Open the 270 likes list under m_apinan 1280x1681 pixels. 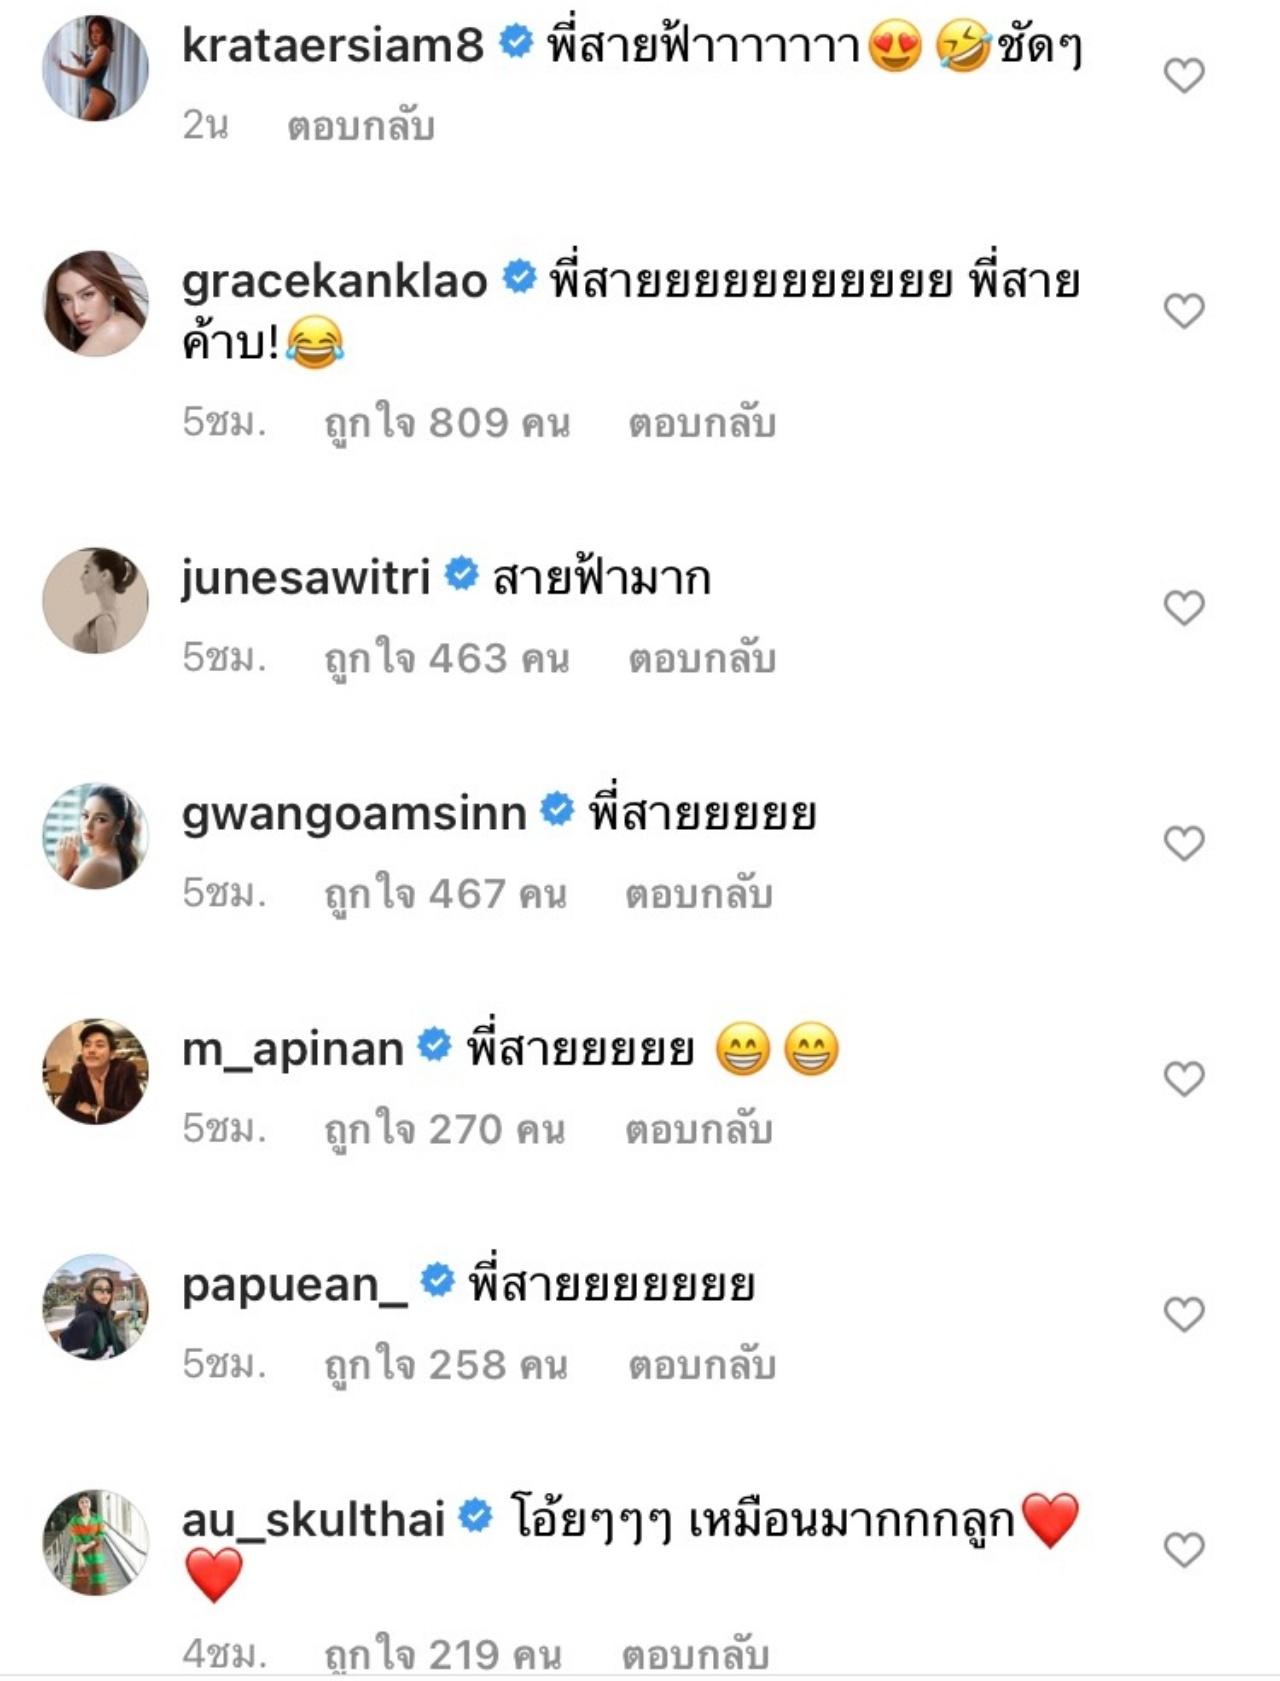(445, 1130)
